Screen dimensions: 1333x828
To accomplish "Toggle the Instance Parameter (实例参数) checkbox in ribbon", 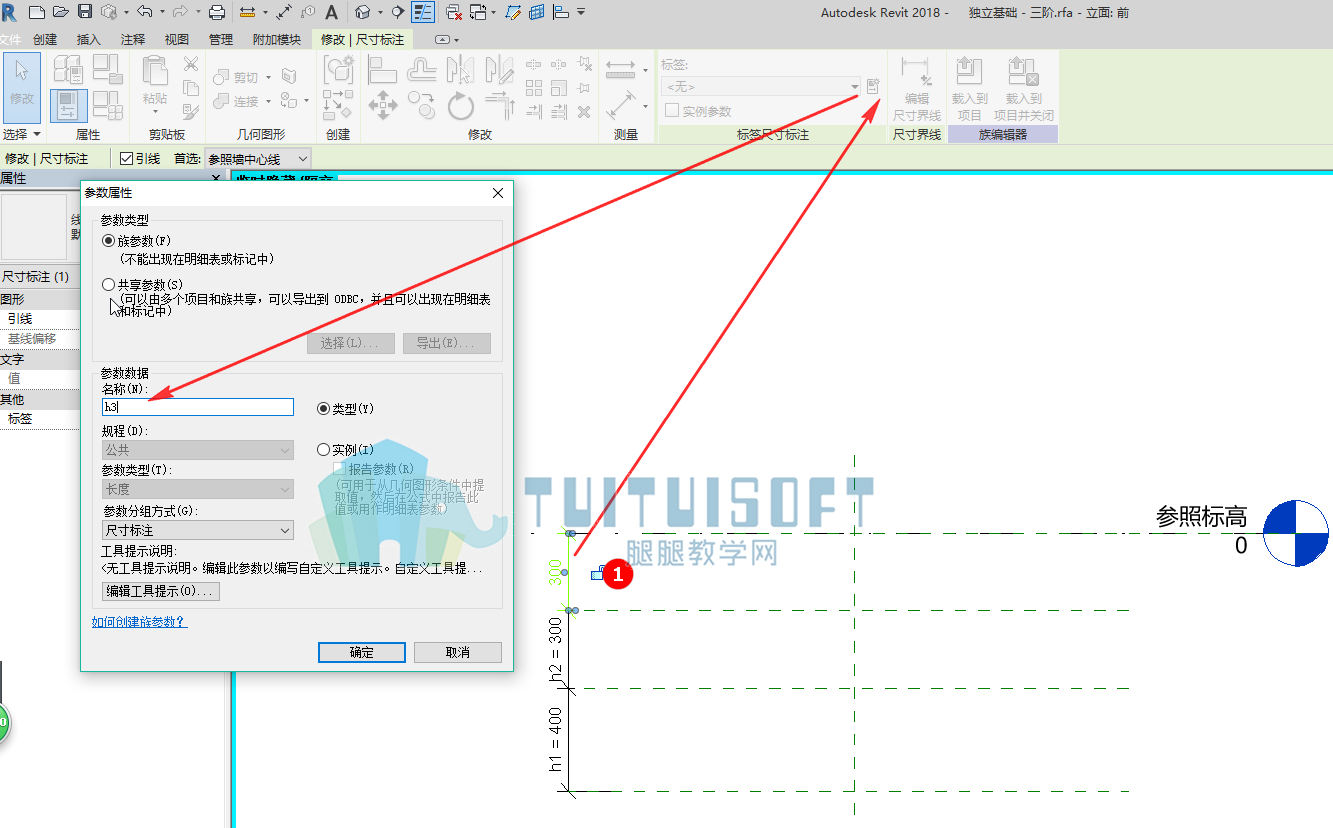I will (x=673, y=111).
